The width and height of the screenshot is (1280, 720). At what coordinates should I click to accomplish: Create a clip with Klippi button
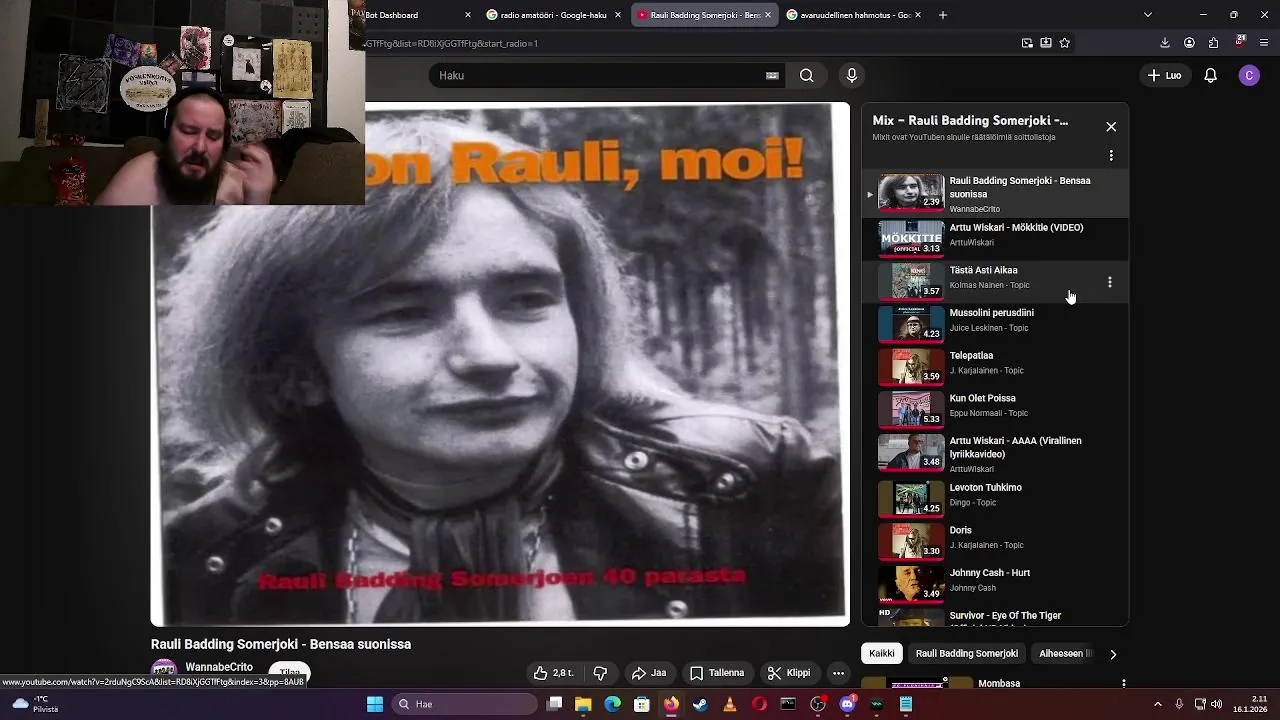point(789,673)
